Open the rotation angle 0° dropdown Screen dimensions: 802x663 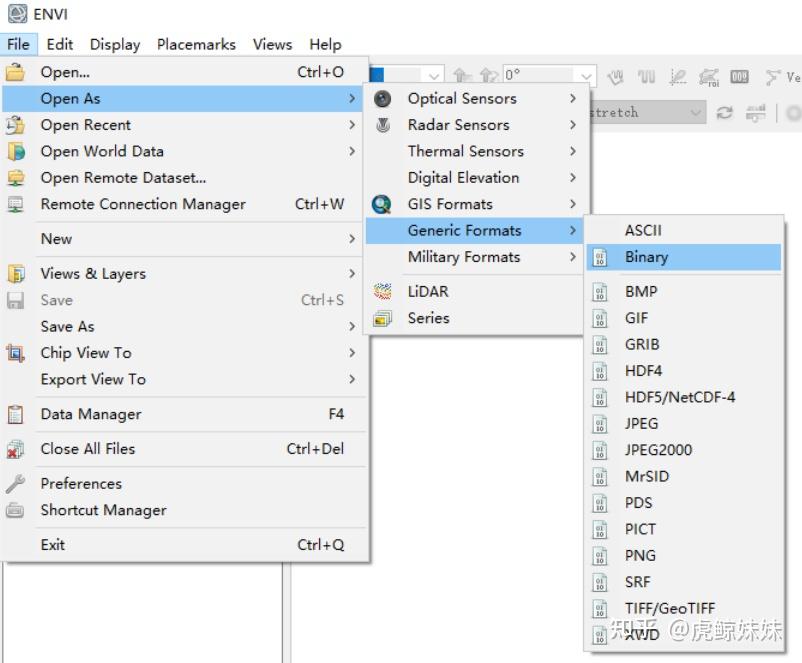point(586,76)
